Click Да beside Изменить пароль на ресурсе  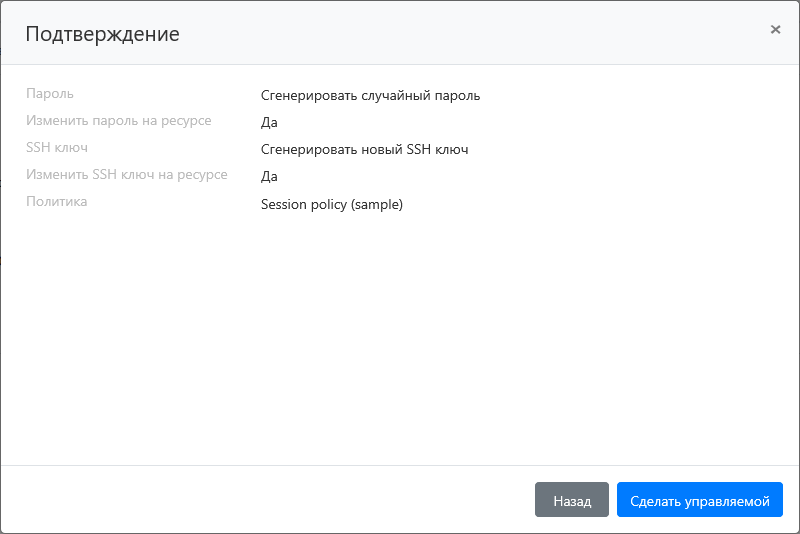pos(269,123)
